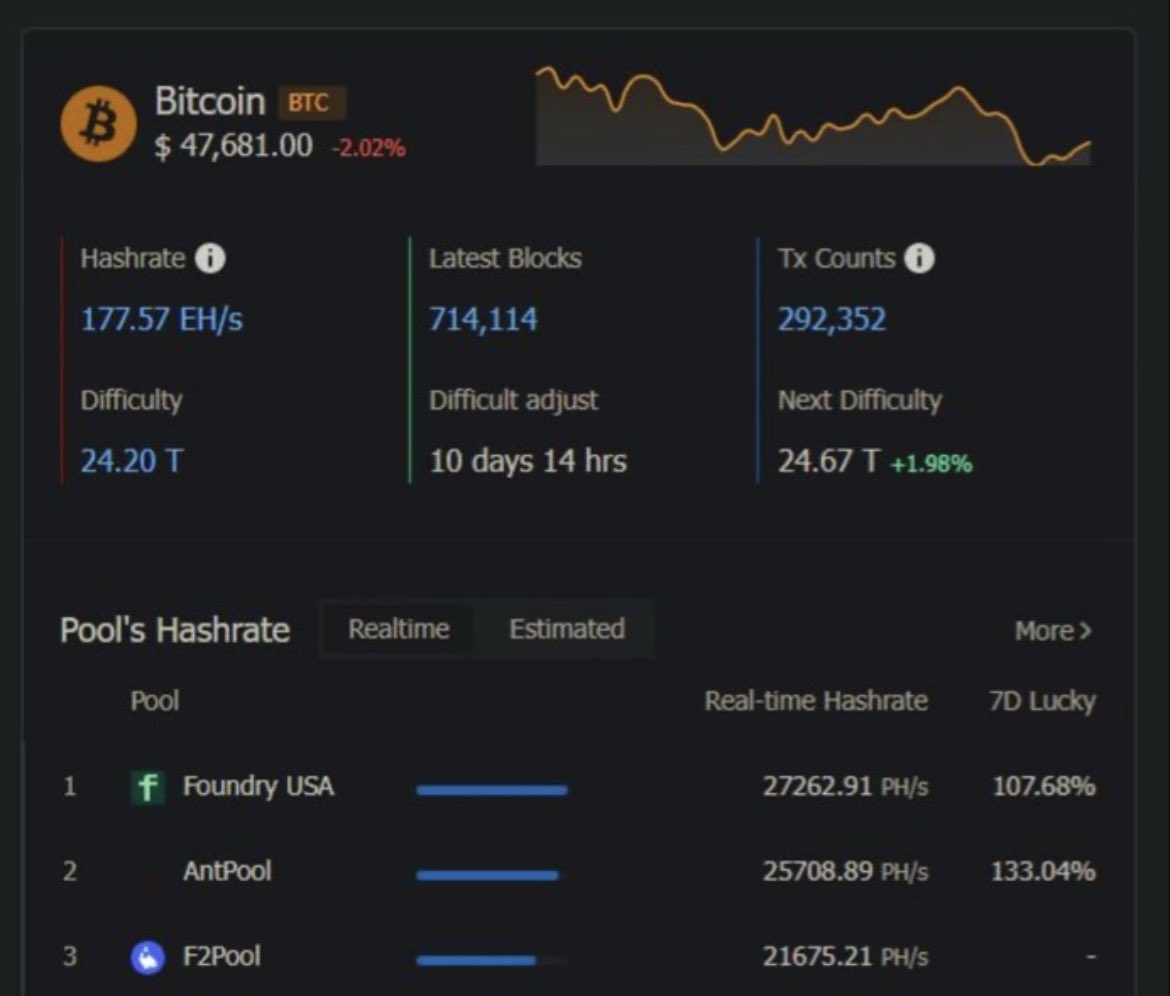Open the More link for pools

1053,631
